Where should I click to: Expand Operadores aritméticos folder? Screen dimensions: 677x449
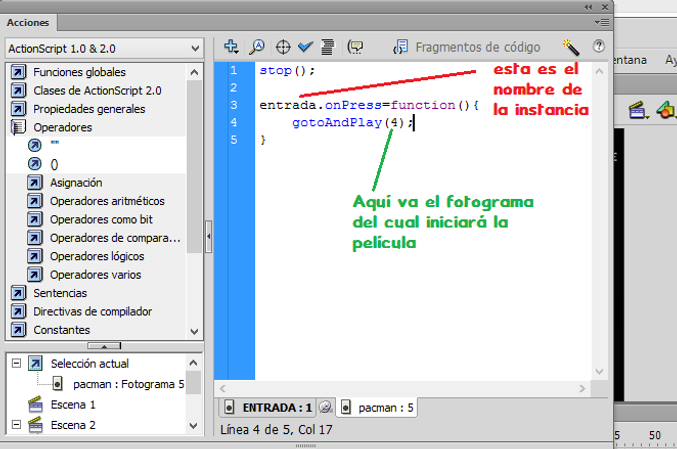(x=96, y=201)
